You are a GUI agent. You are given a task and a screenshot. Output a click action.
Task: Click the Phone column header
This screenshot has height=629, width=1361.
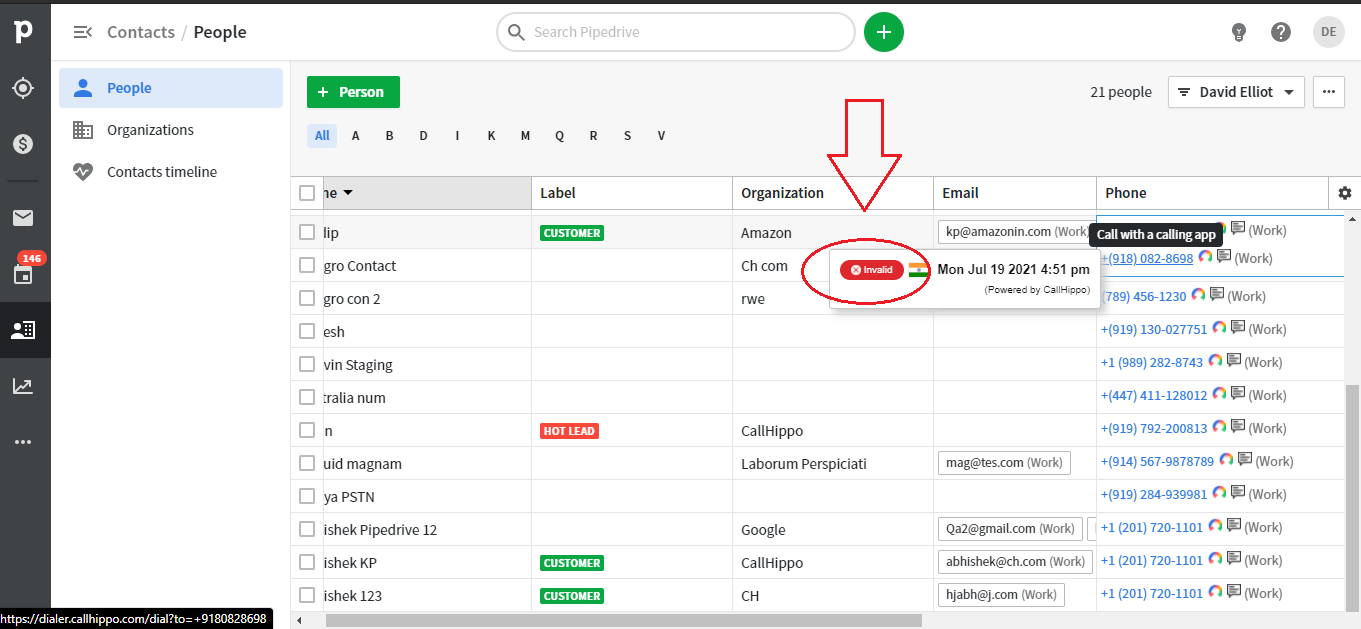tap(1212, 193)
